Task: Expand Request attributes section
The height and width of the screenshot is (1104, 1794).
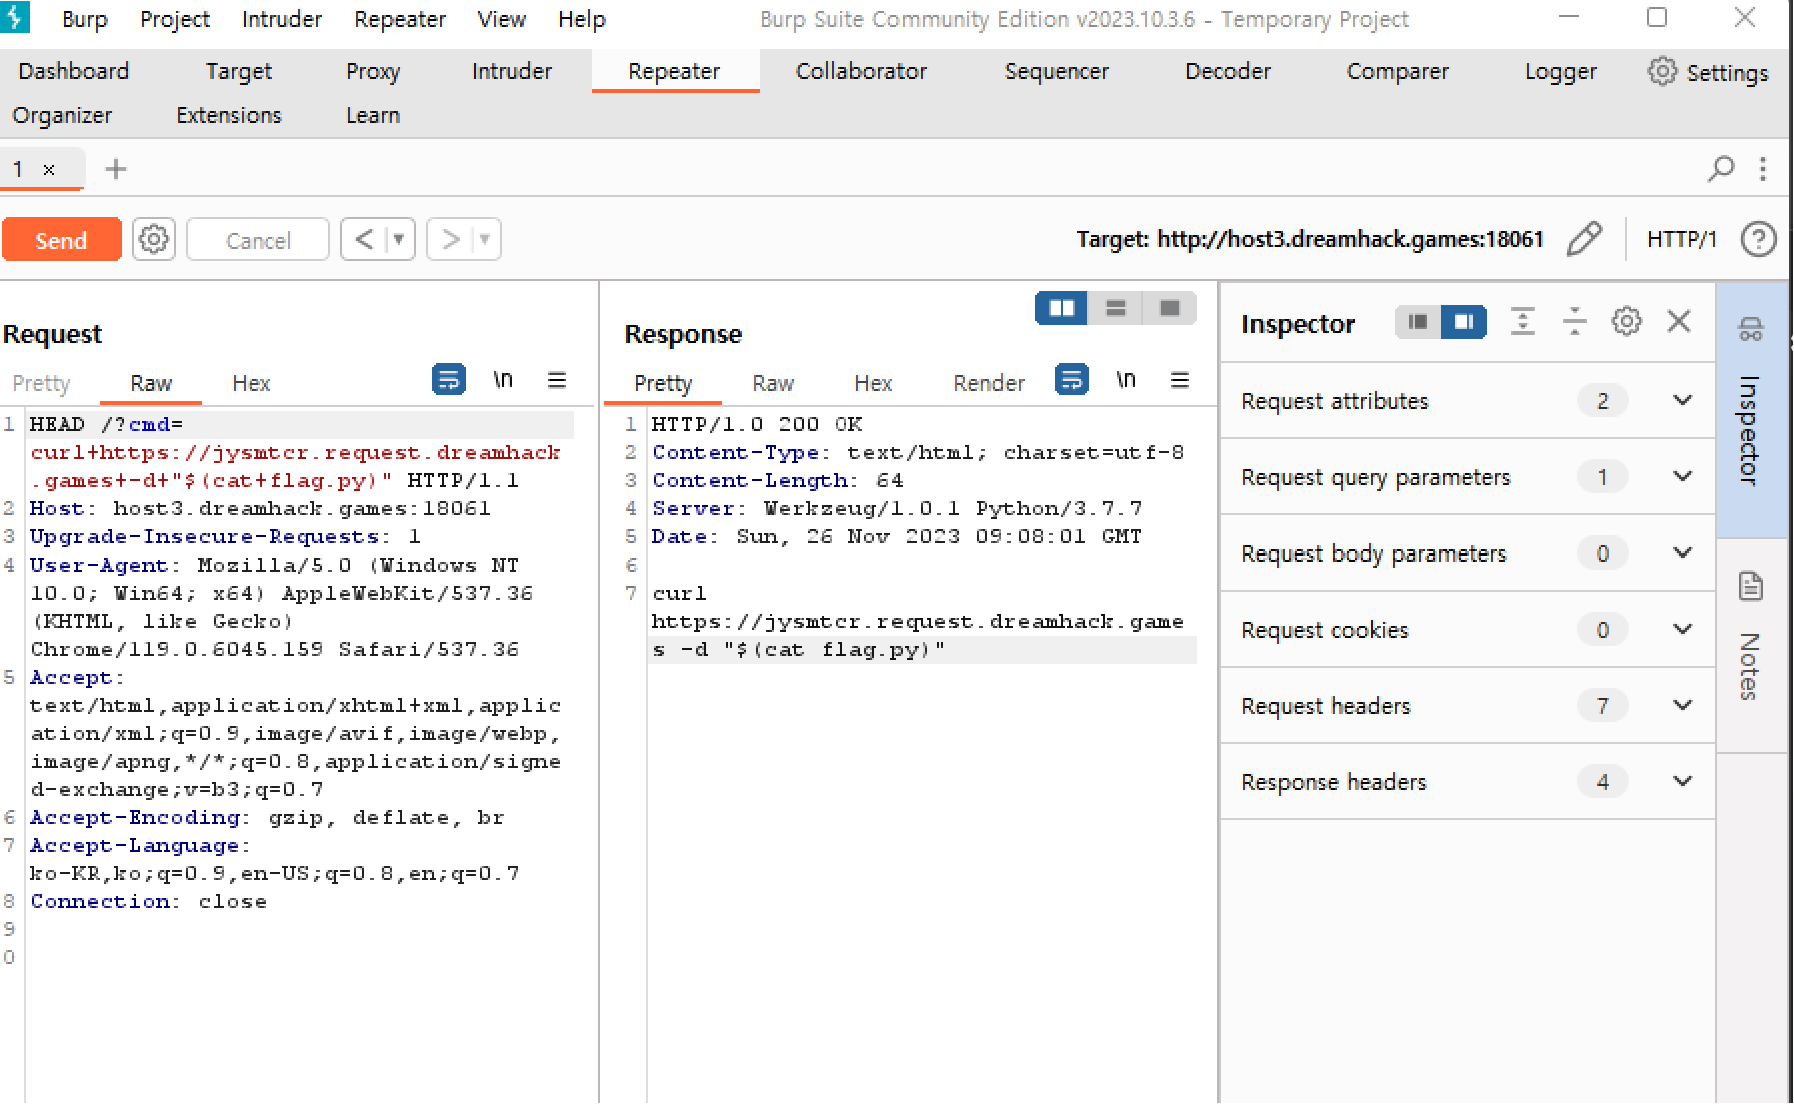Action: 1467,401
